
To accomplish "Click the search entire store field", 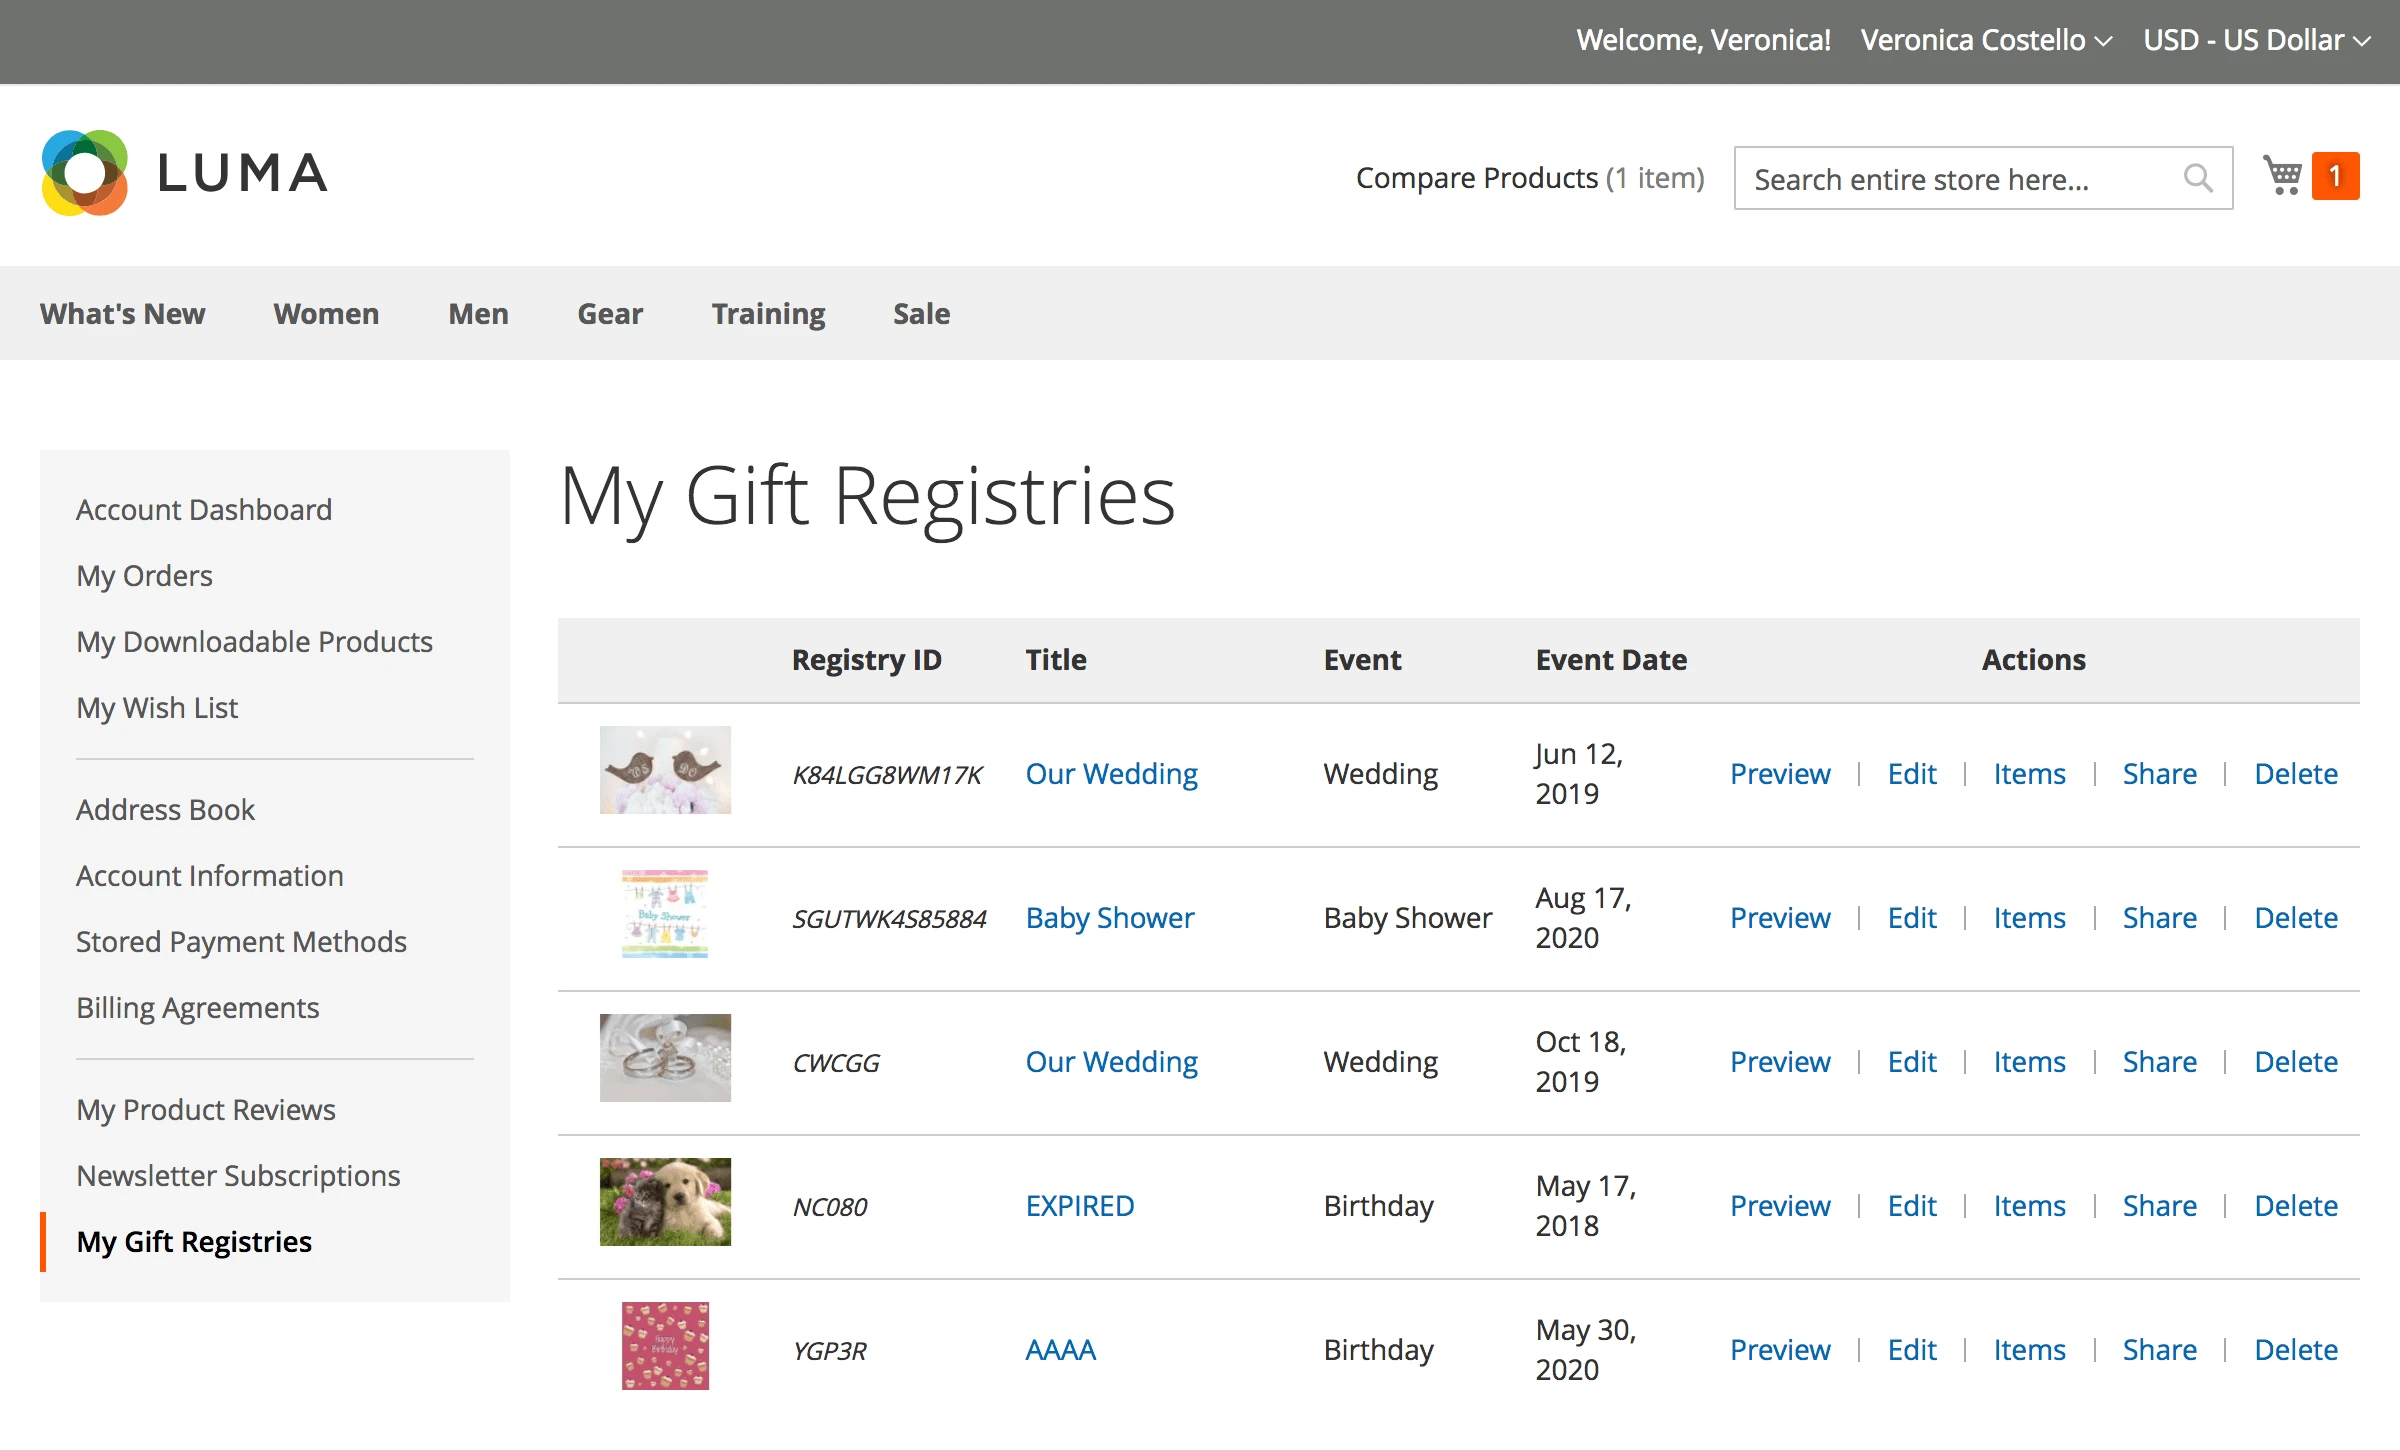I will (x=1960, y=179).
